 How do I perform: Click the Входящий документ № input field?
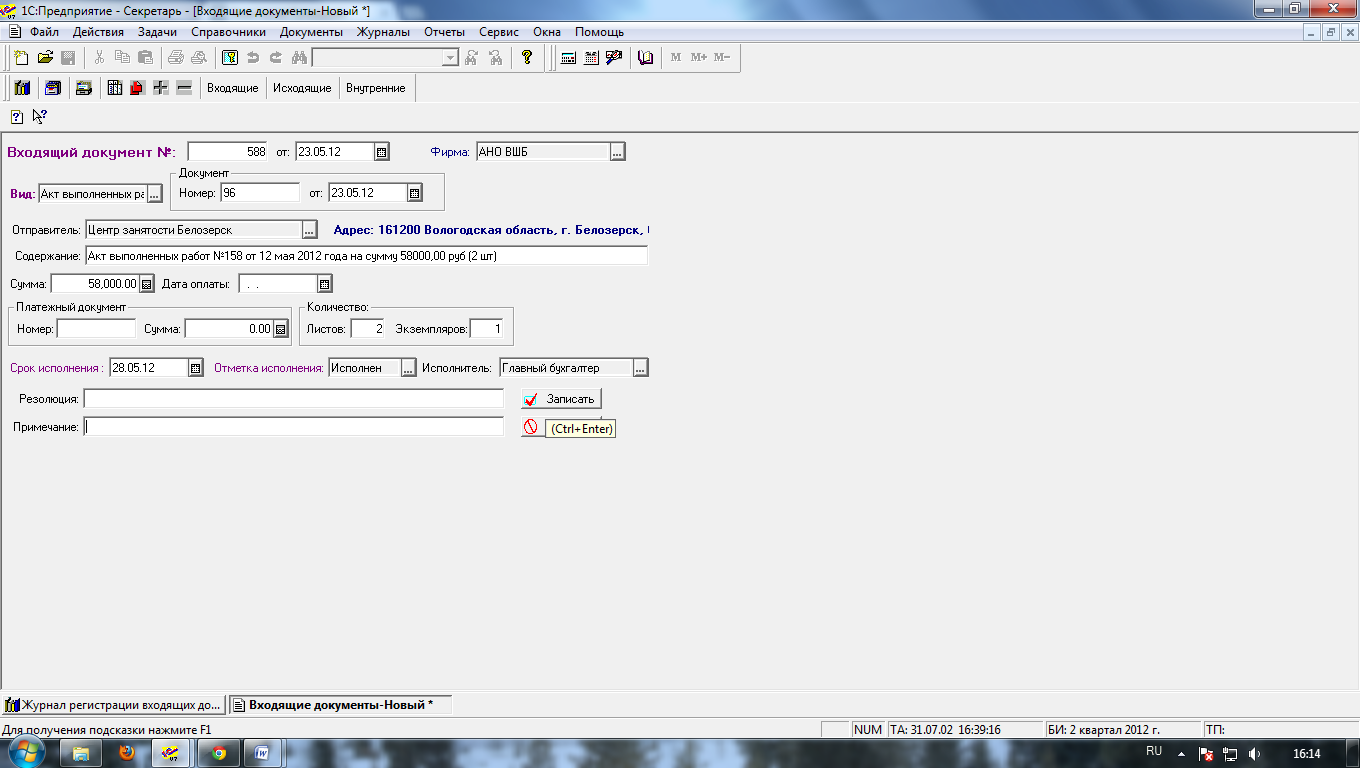228,152
